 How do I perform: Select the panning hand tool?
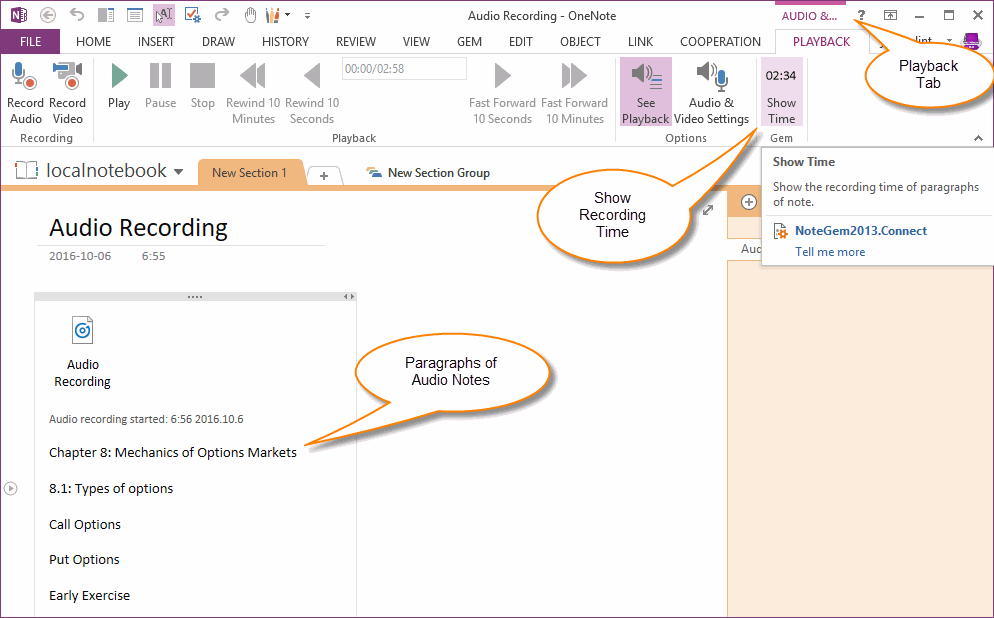click(x=250, y=15)
